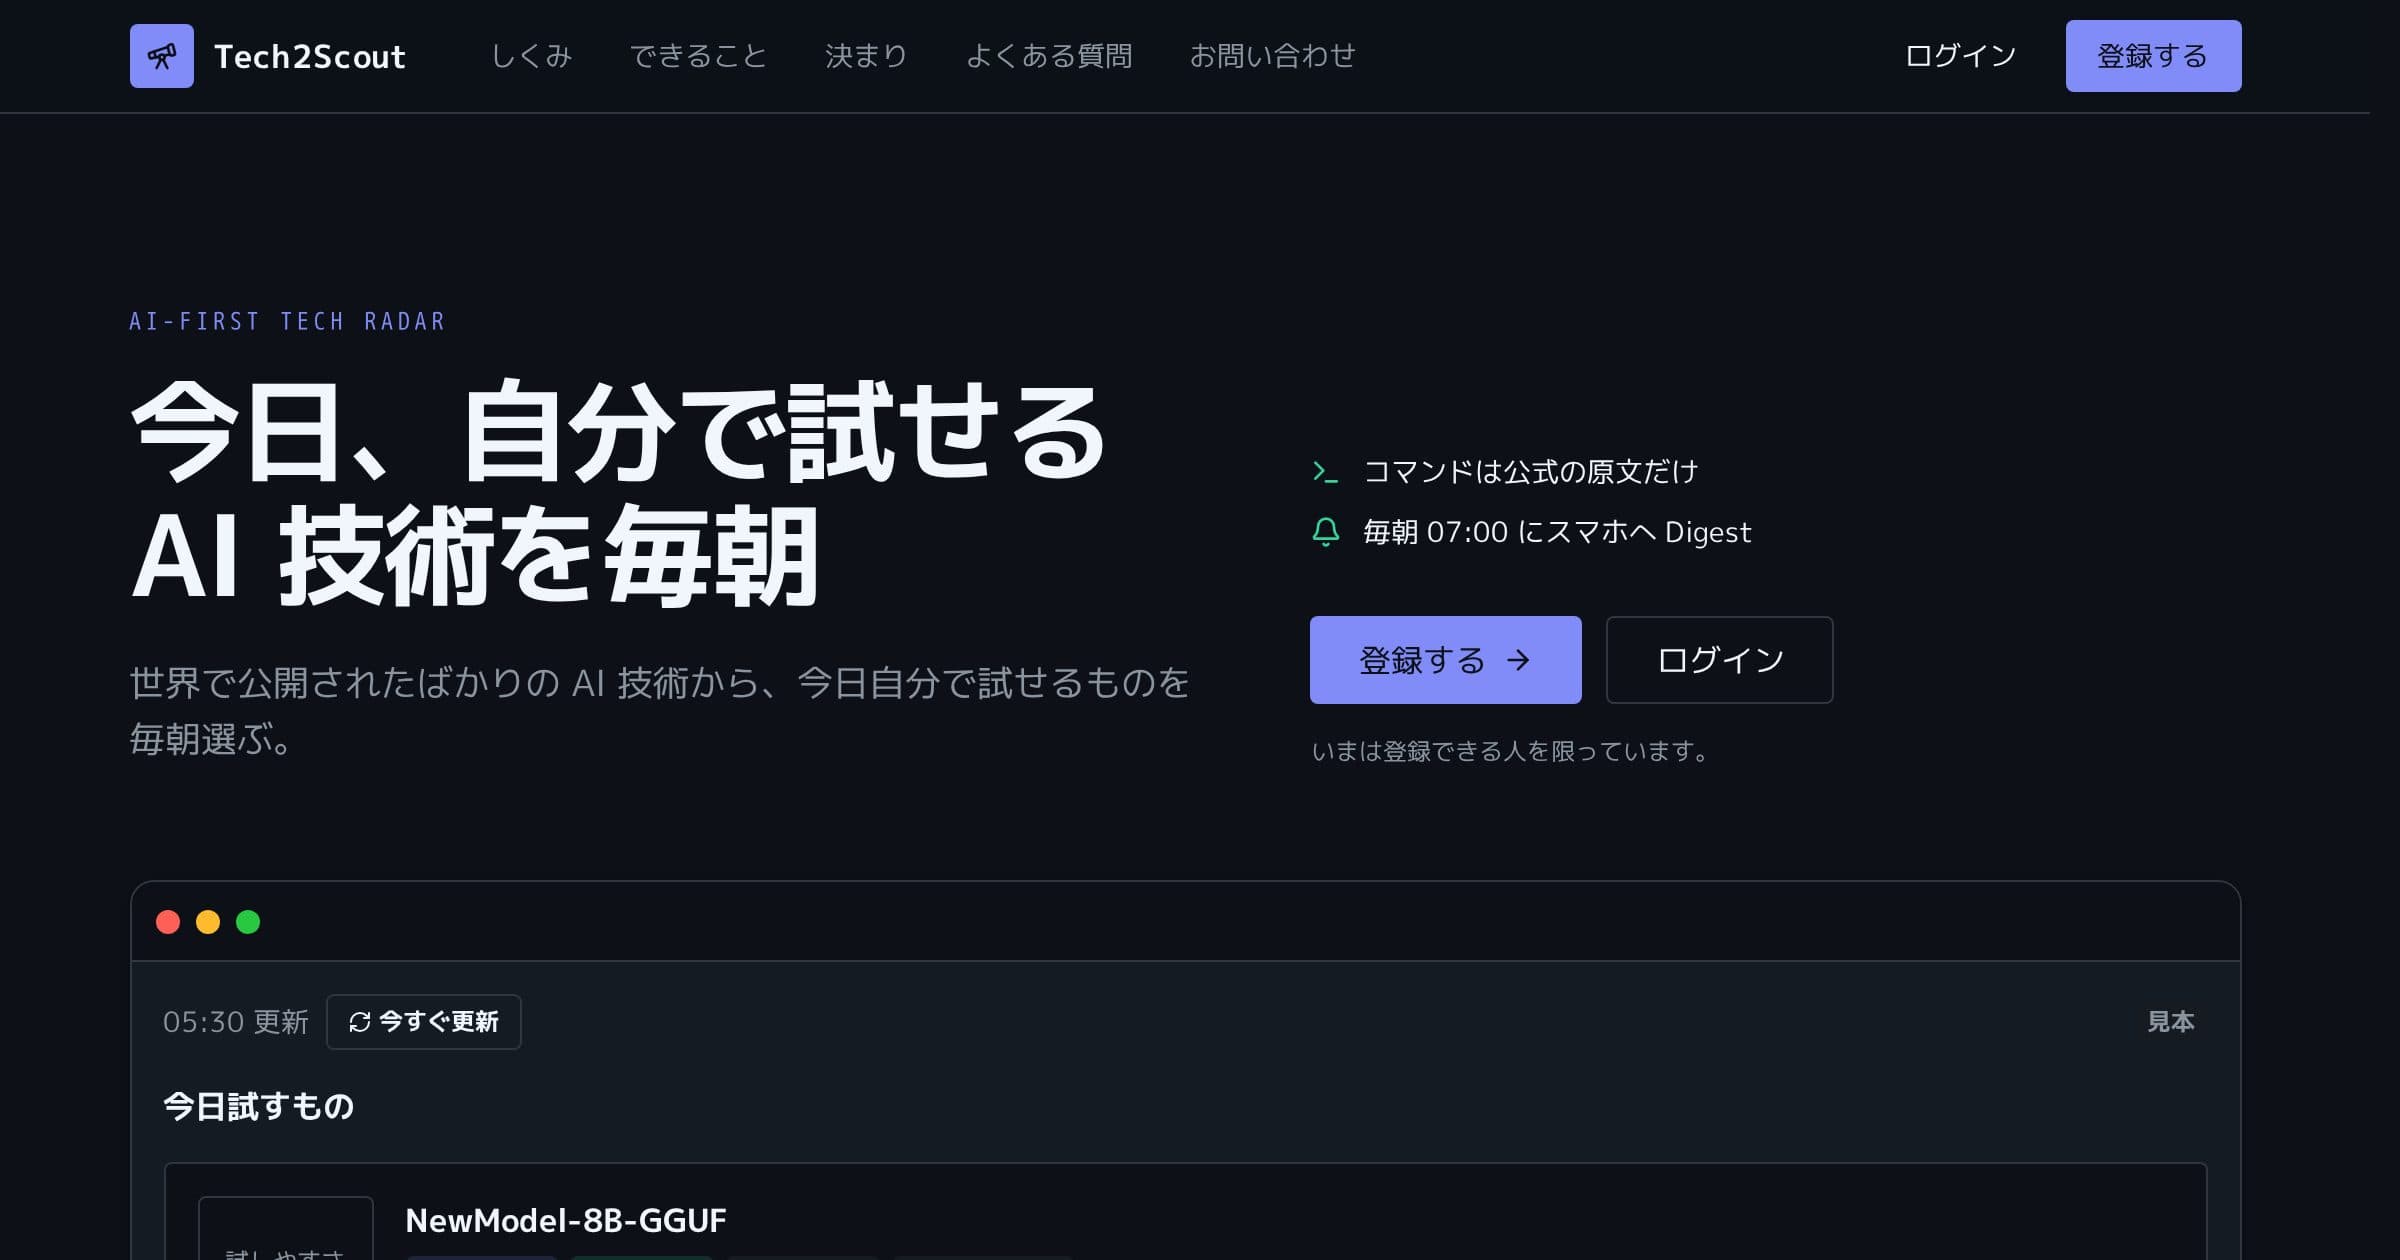2400x1260 pixels.
Task: Click the red window dot
Action: click(x=168, y=922)
